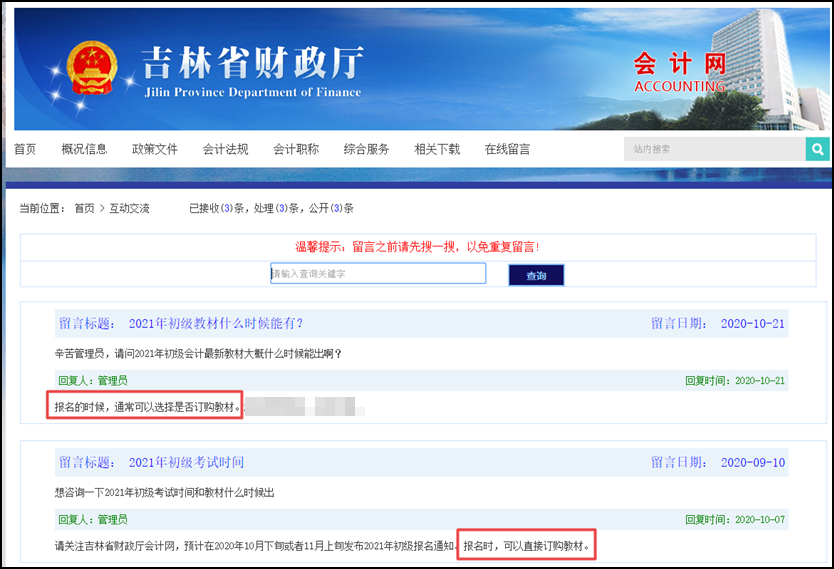The image size is (834, 569).
Task: Follow the 首页 breadcrumb link
Action: pos(84,208)
